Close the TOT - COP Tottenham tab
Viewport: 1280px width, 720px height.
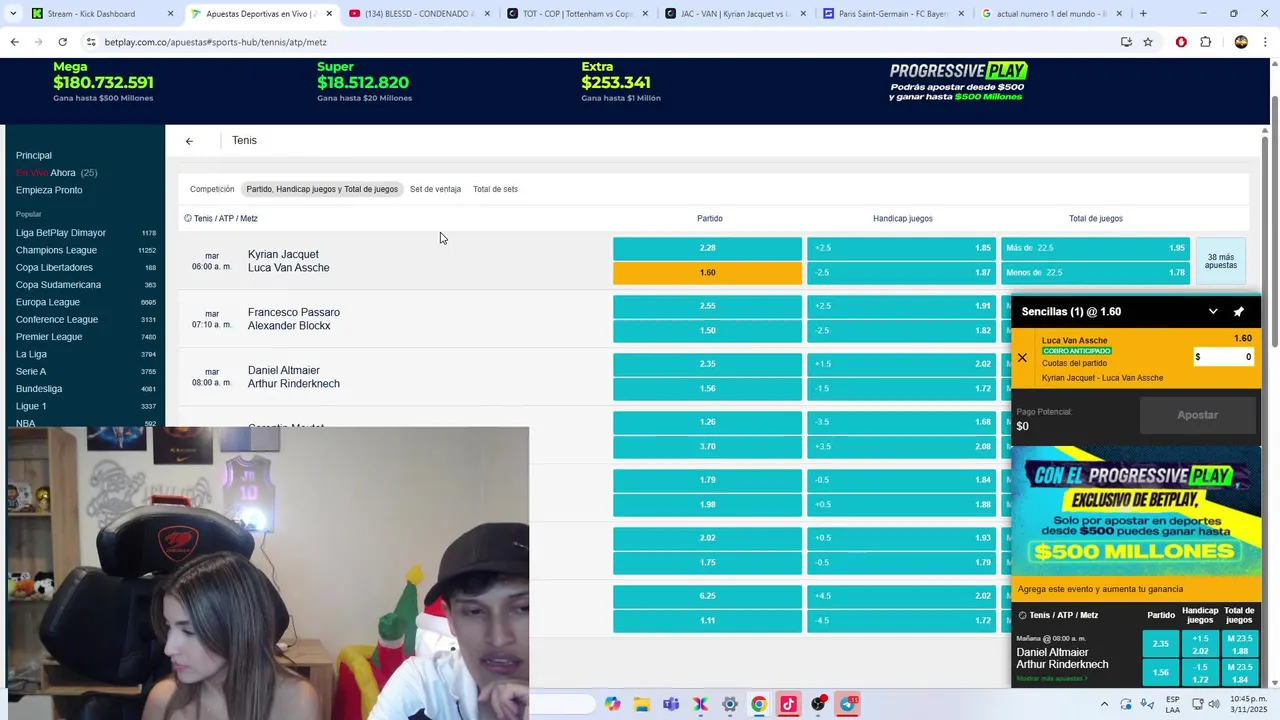[x=645, y=14]
